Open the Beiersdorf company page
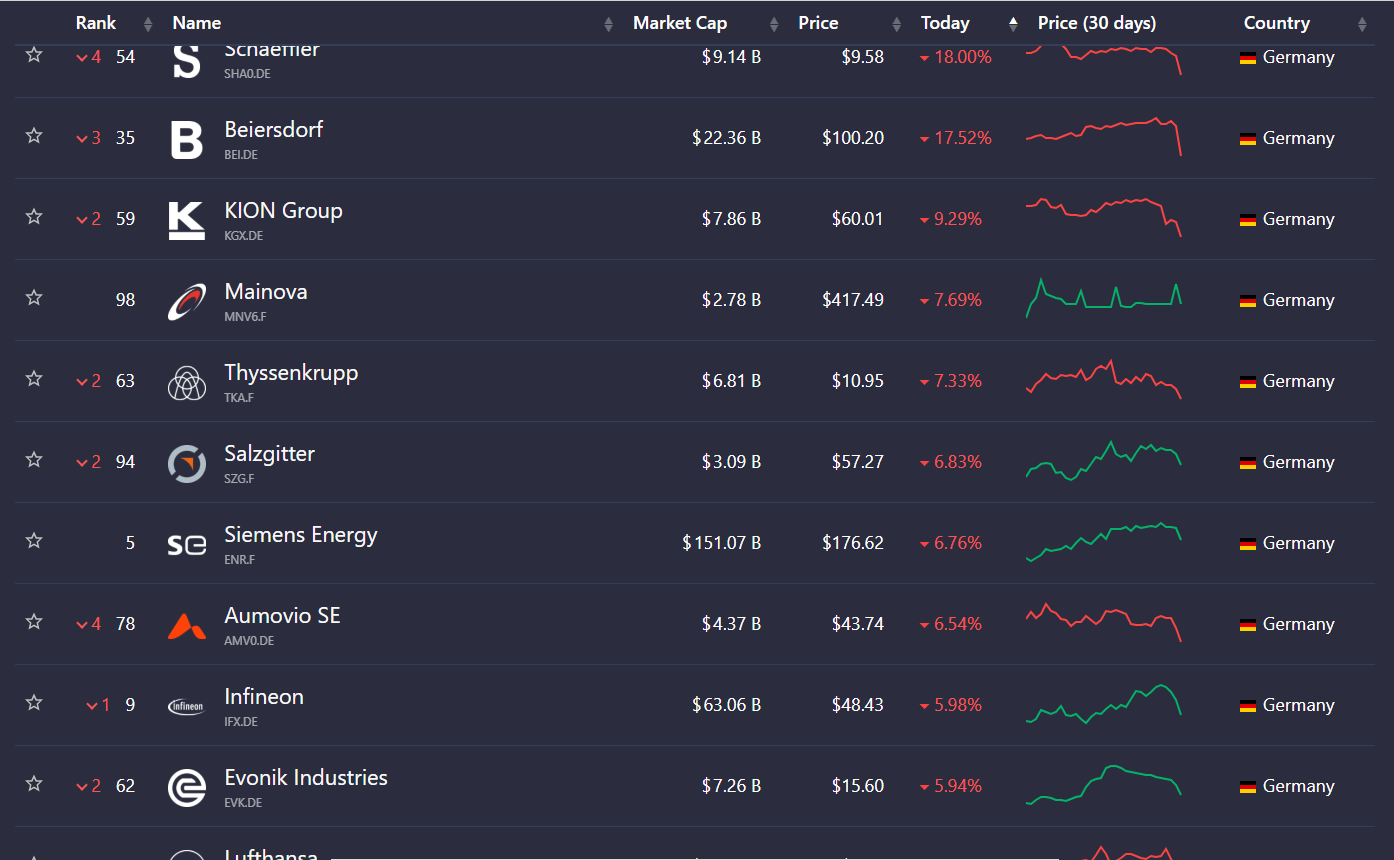This screenshot has height=860, width=1394. [x=274, y=130]
